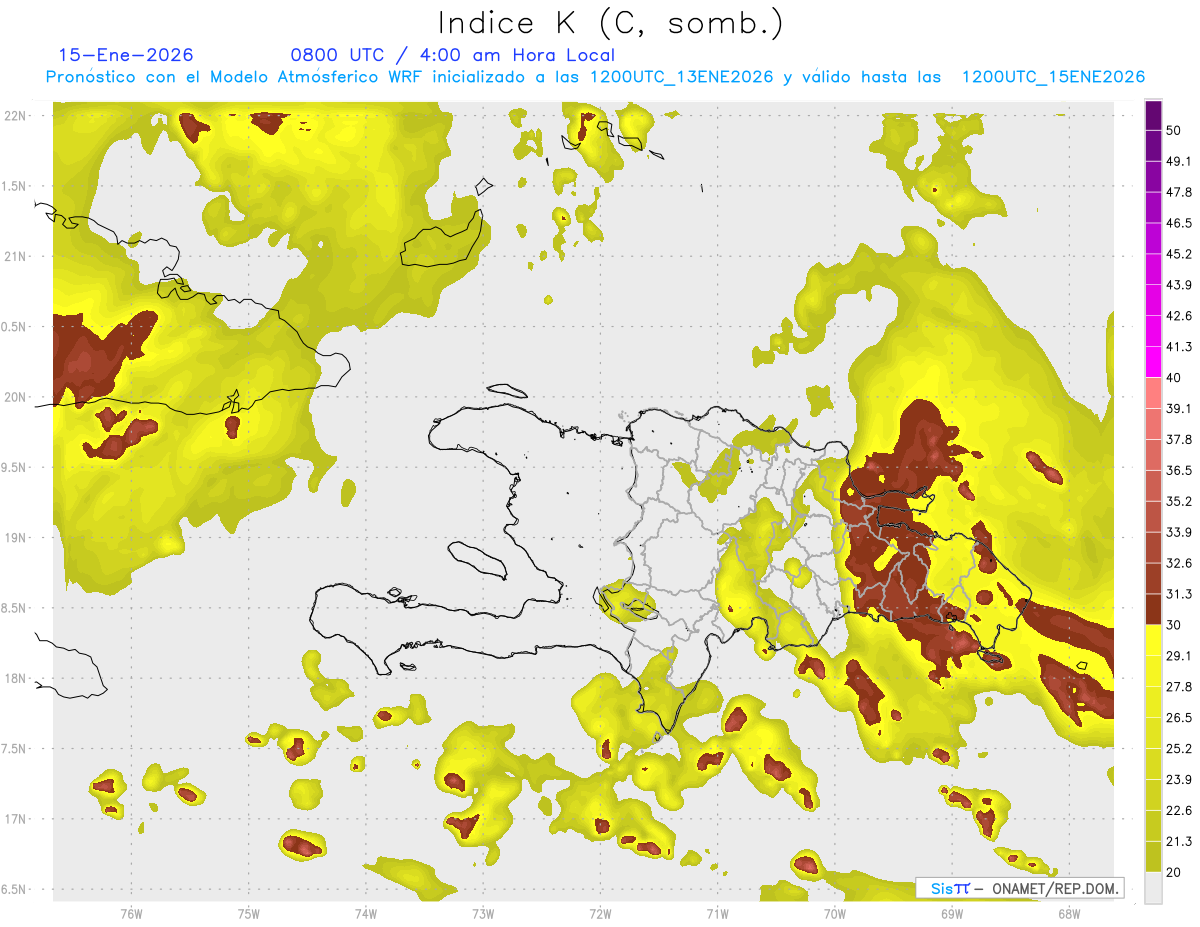Click the legend value "47.8"
The width and height of the screenshot is (1200, 927).
(1179, 192)
